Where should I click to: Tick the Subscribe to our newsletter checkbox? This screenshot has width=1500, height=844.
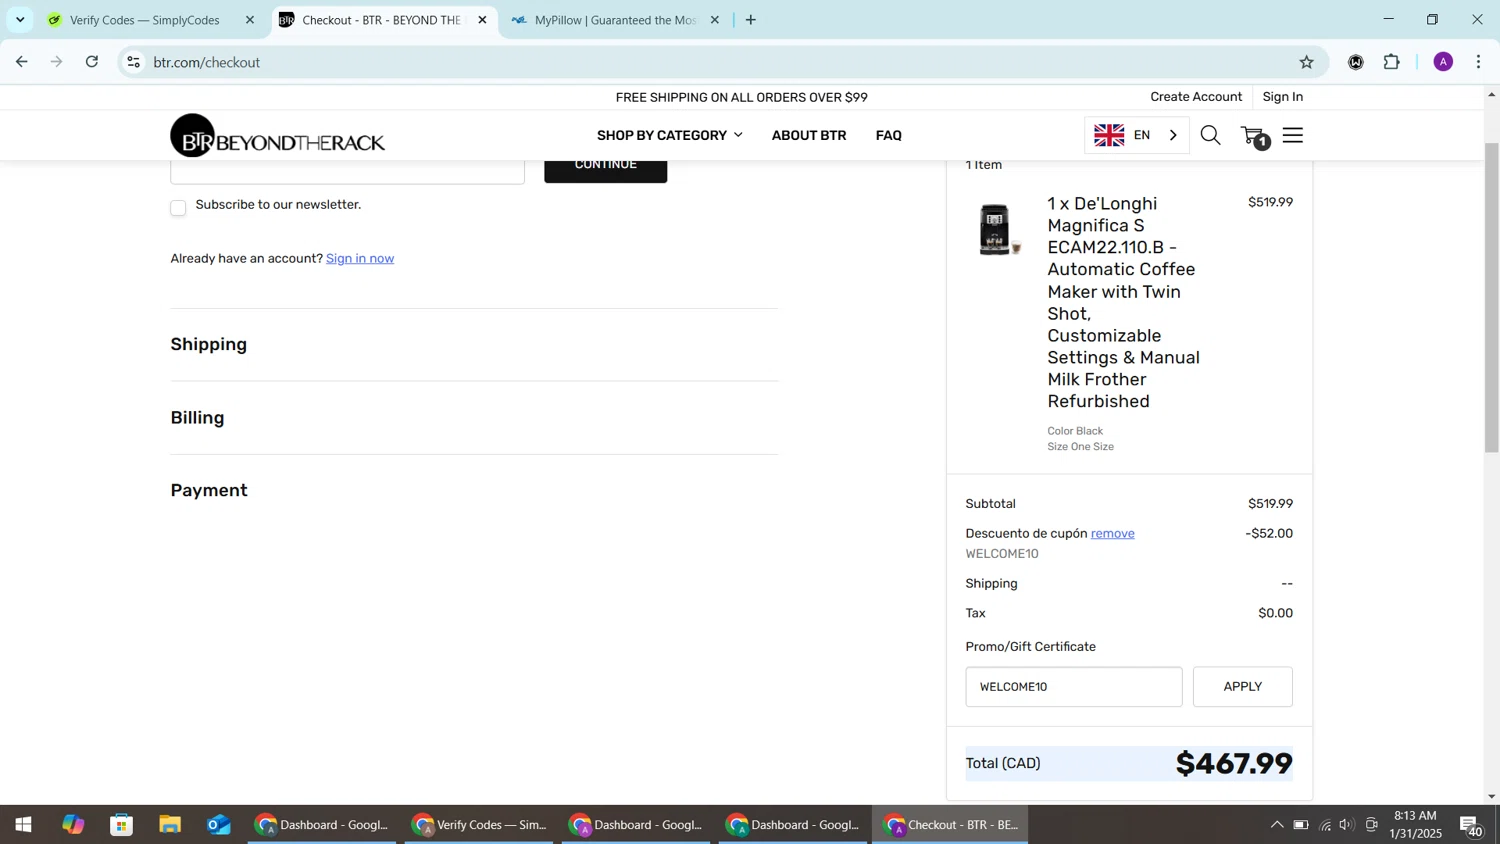(178, 208)
